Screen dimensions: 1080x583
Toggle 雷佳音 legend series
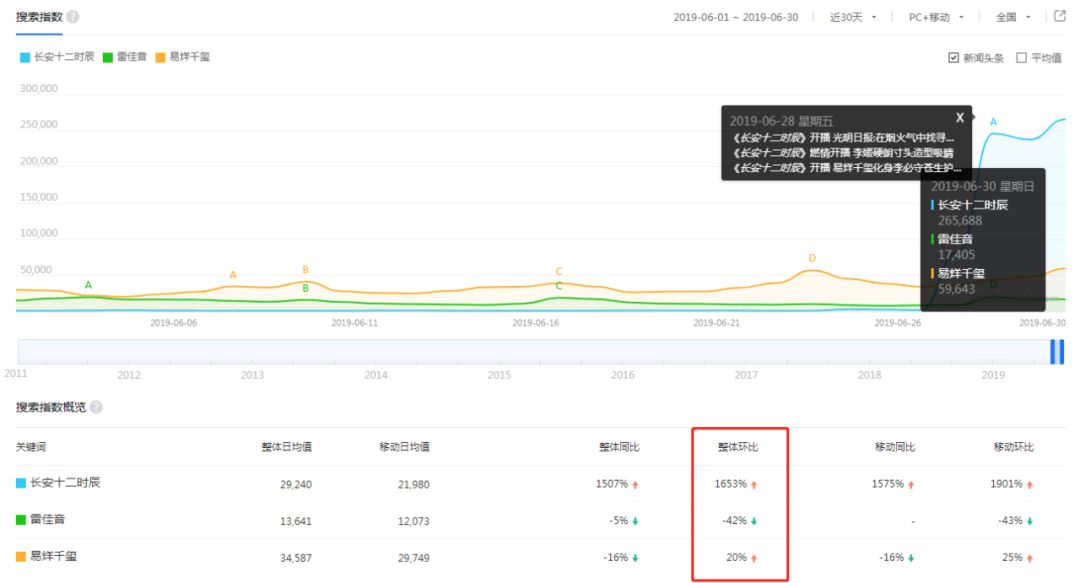[x=125, y=57]
